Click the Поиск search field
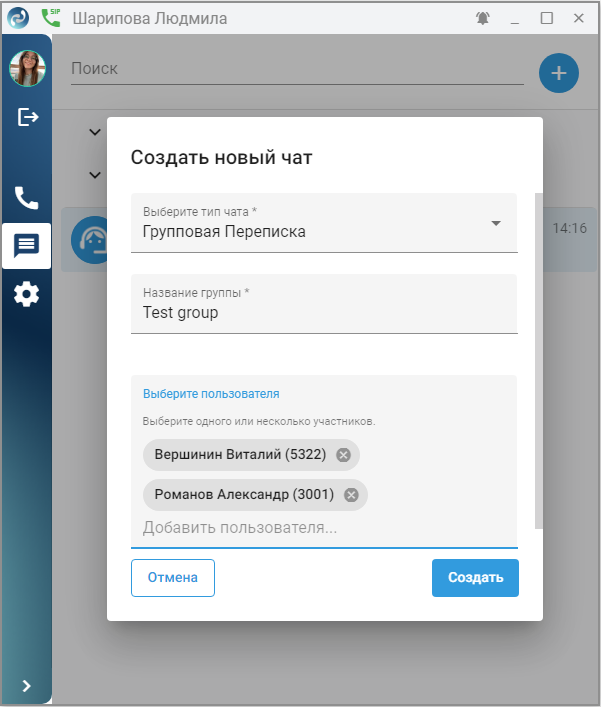 click(x=296, y=69)
